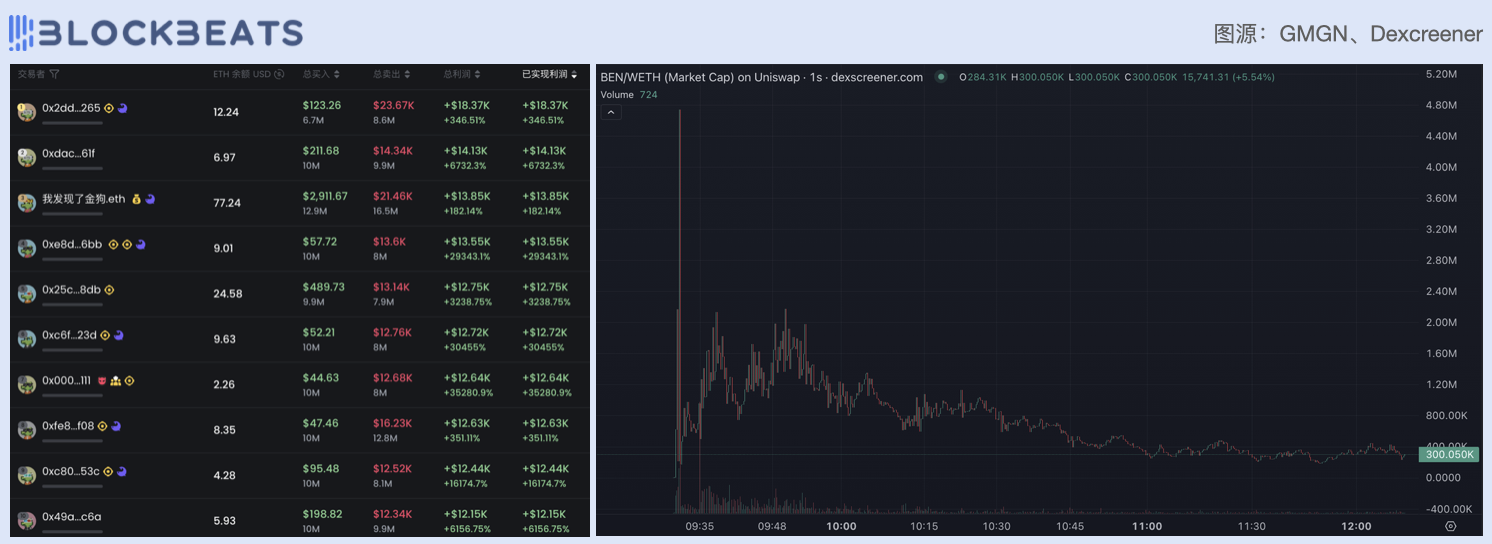
Task: Click the avatar of trader 0xe8d...6bb
Action: [x=27, y=248]
